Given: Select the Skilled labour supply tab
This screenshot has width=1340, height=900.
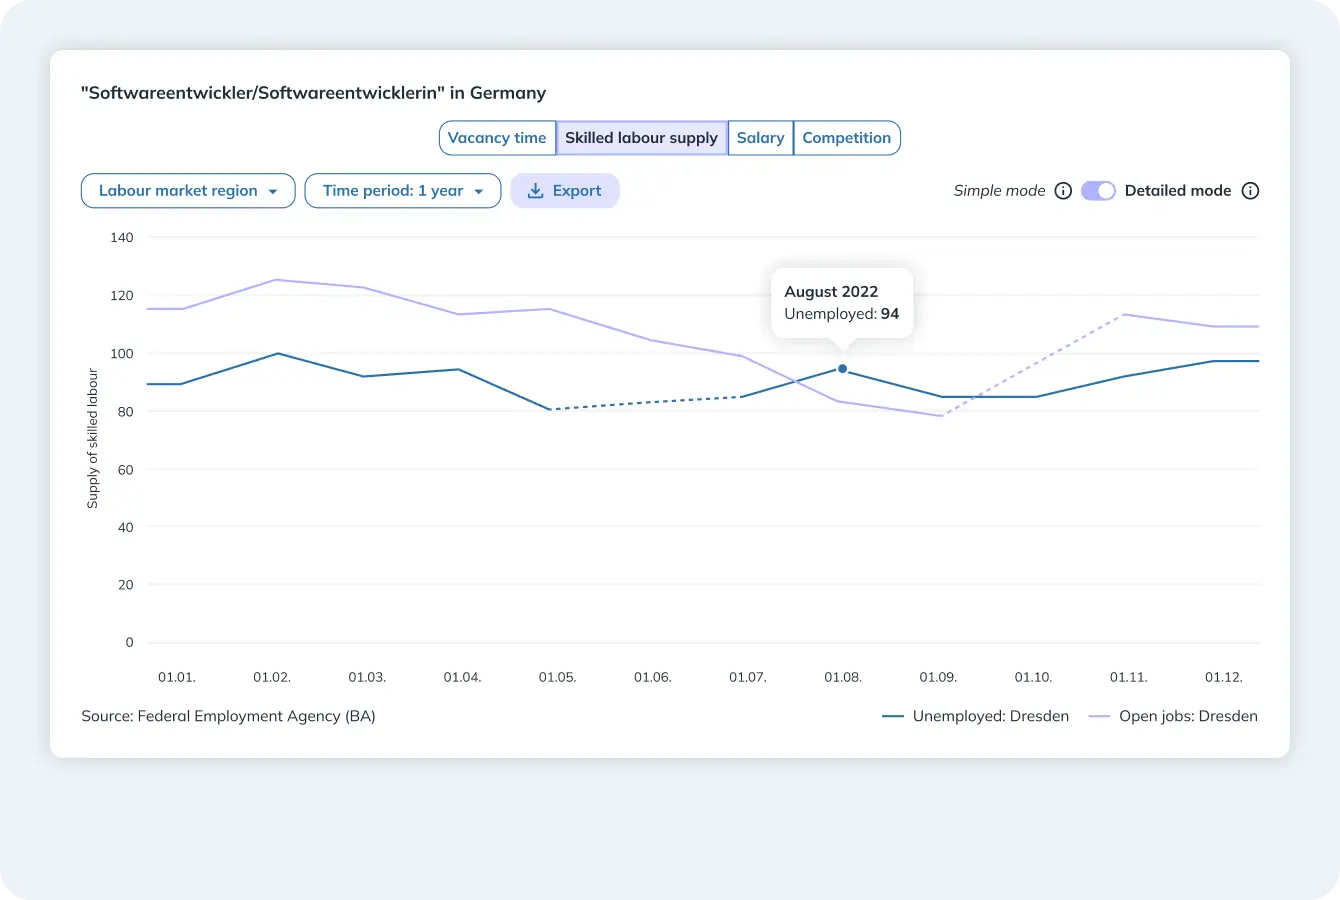Looking at the screenshot, I should click(x=641, y=138).
